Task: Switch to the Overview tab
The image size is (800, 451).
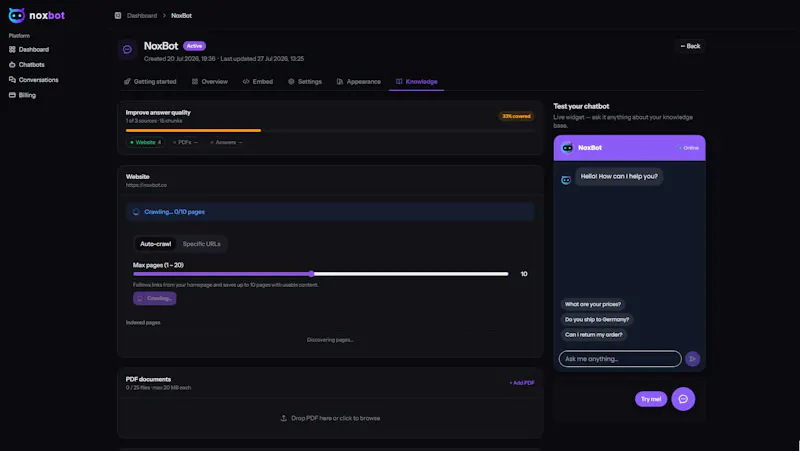Action: click(x=210, y=82)
